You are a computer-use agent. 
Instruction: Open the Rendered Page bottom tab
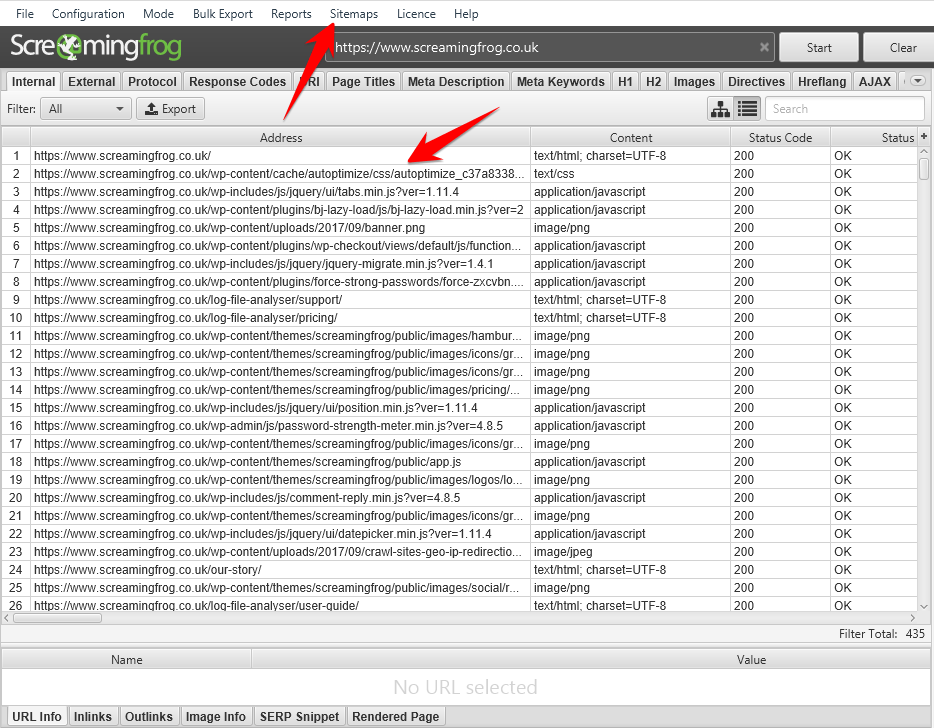[396, 716]
